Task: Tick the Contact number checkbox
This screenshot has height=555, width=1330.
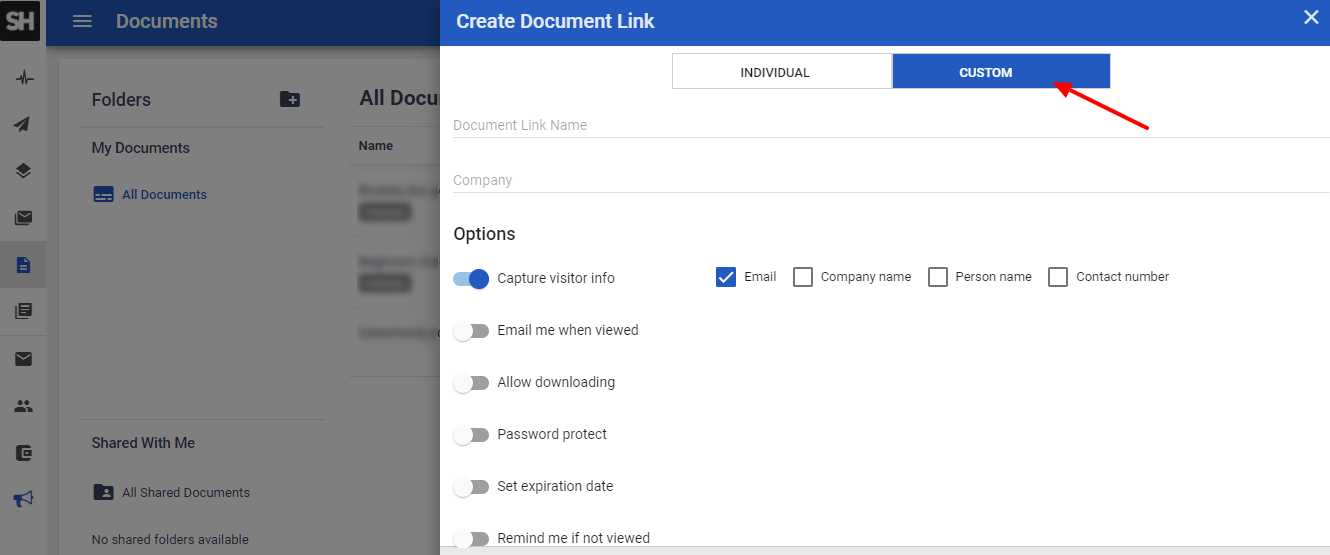Action: coord(1058,277)
